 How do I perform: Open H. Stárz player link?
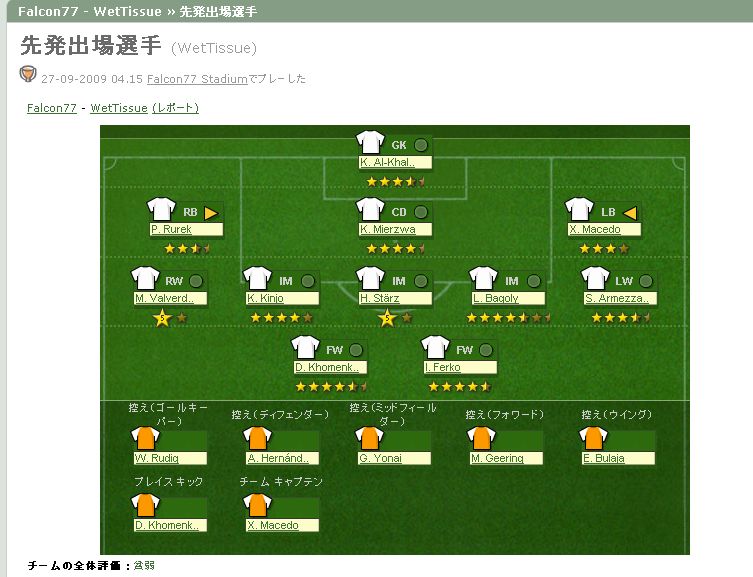(380, 299)
